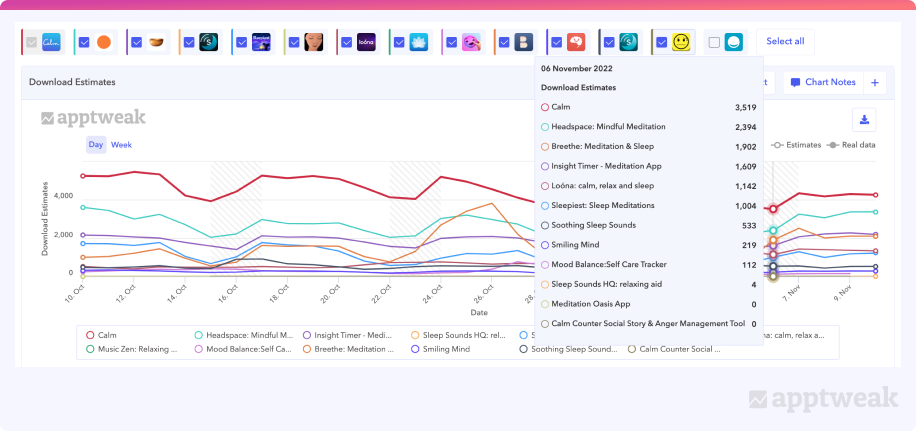The image size is (916, 431).
Task: Click Breethe: Meditation & Sleep tooltip row
Action: click(x=648, y=147)
